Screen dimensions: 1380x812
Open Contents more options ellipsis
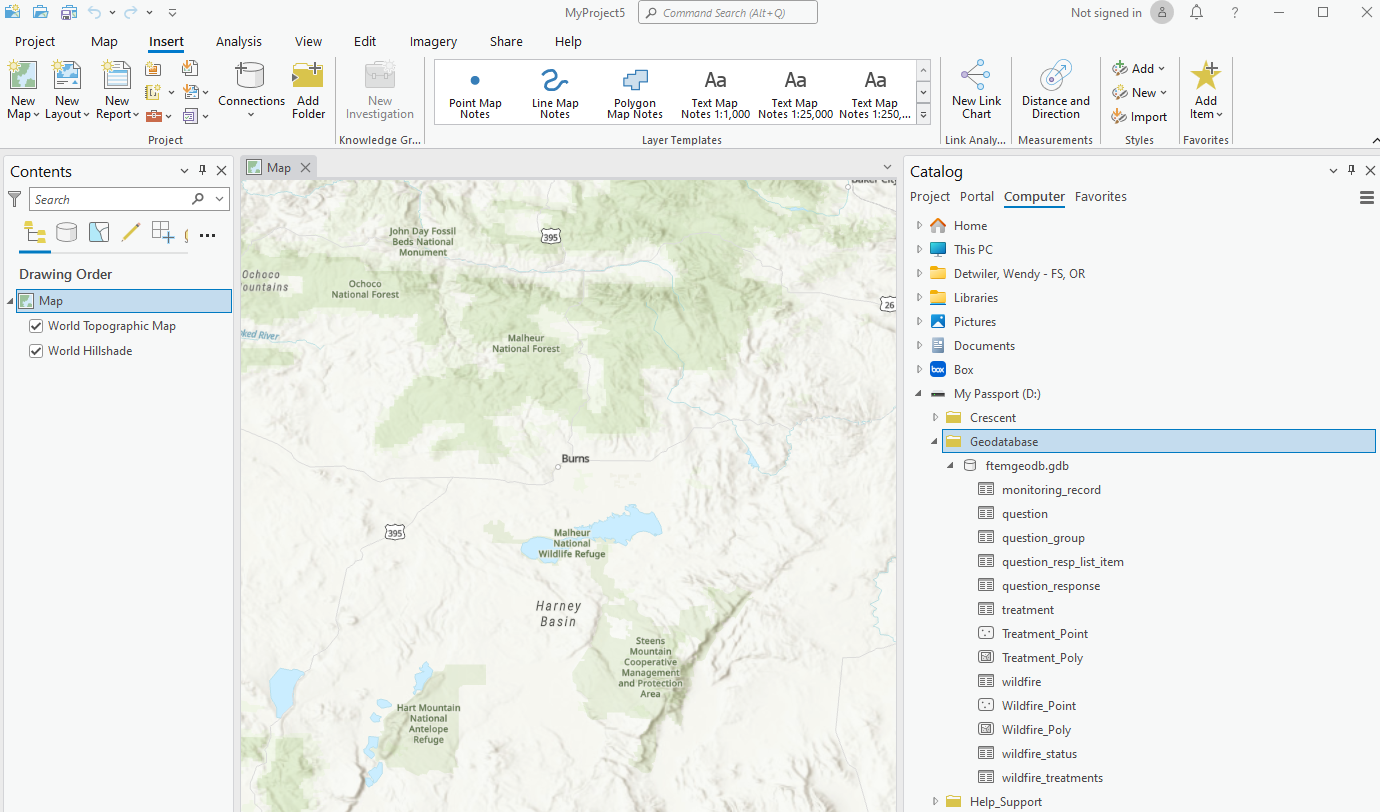[208, 235]
